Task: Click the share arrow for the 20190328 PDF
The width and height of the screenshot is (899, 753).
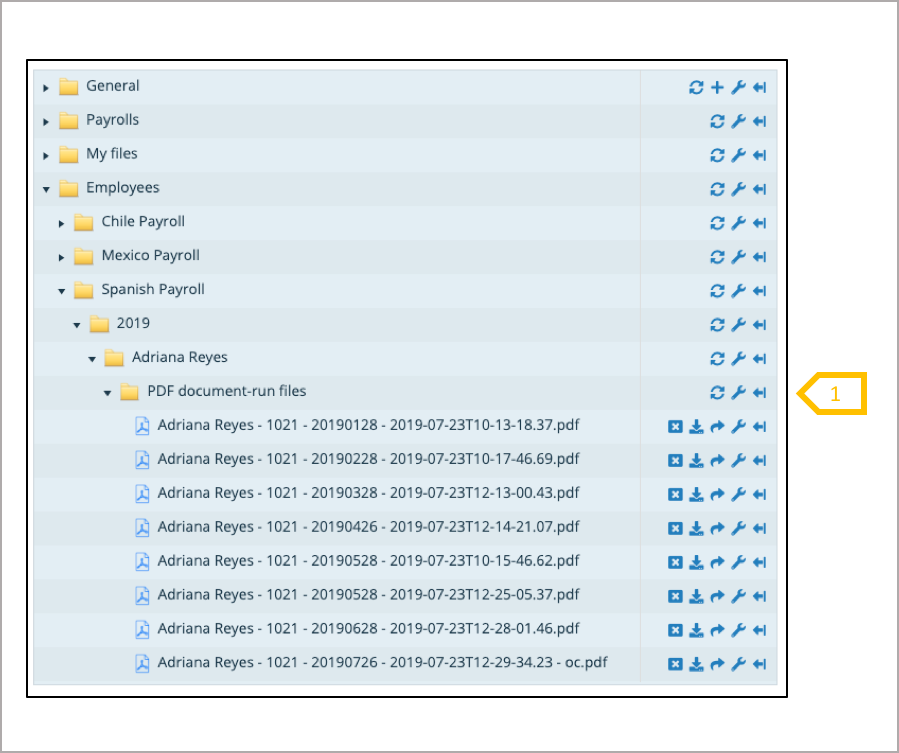Action: pyautogui.click(x=717, y=495)
